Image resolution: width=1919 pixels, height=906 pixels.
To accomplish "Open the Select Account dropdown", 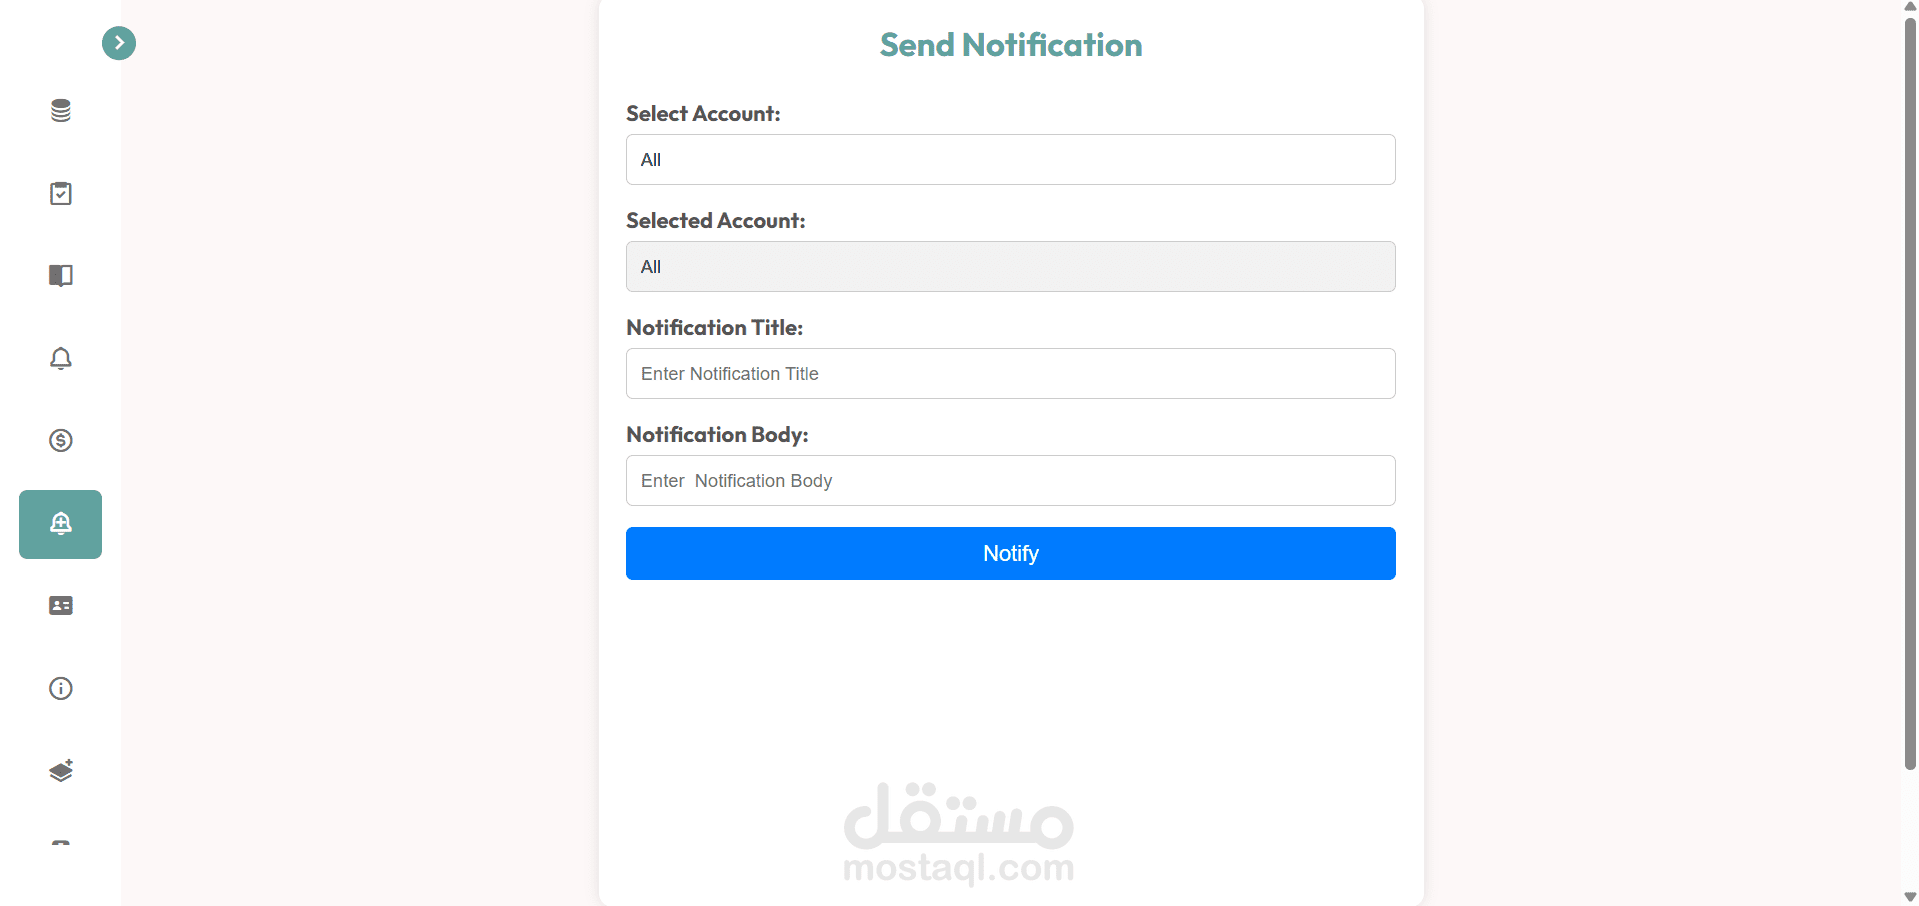I will (x=1010, y=160).
